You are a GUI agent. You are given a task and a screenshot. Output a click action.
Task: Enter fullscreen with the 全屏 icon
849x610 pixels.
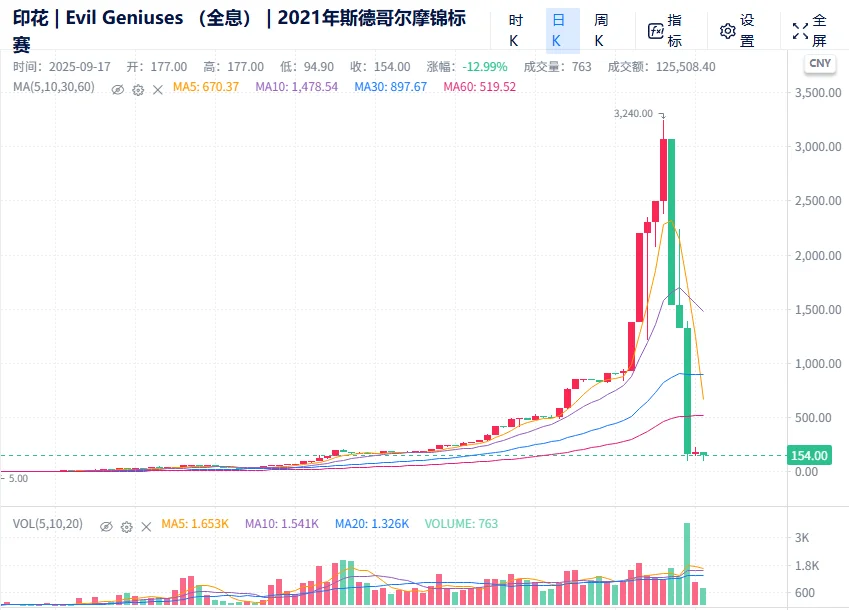(x=800, y=28)
